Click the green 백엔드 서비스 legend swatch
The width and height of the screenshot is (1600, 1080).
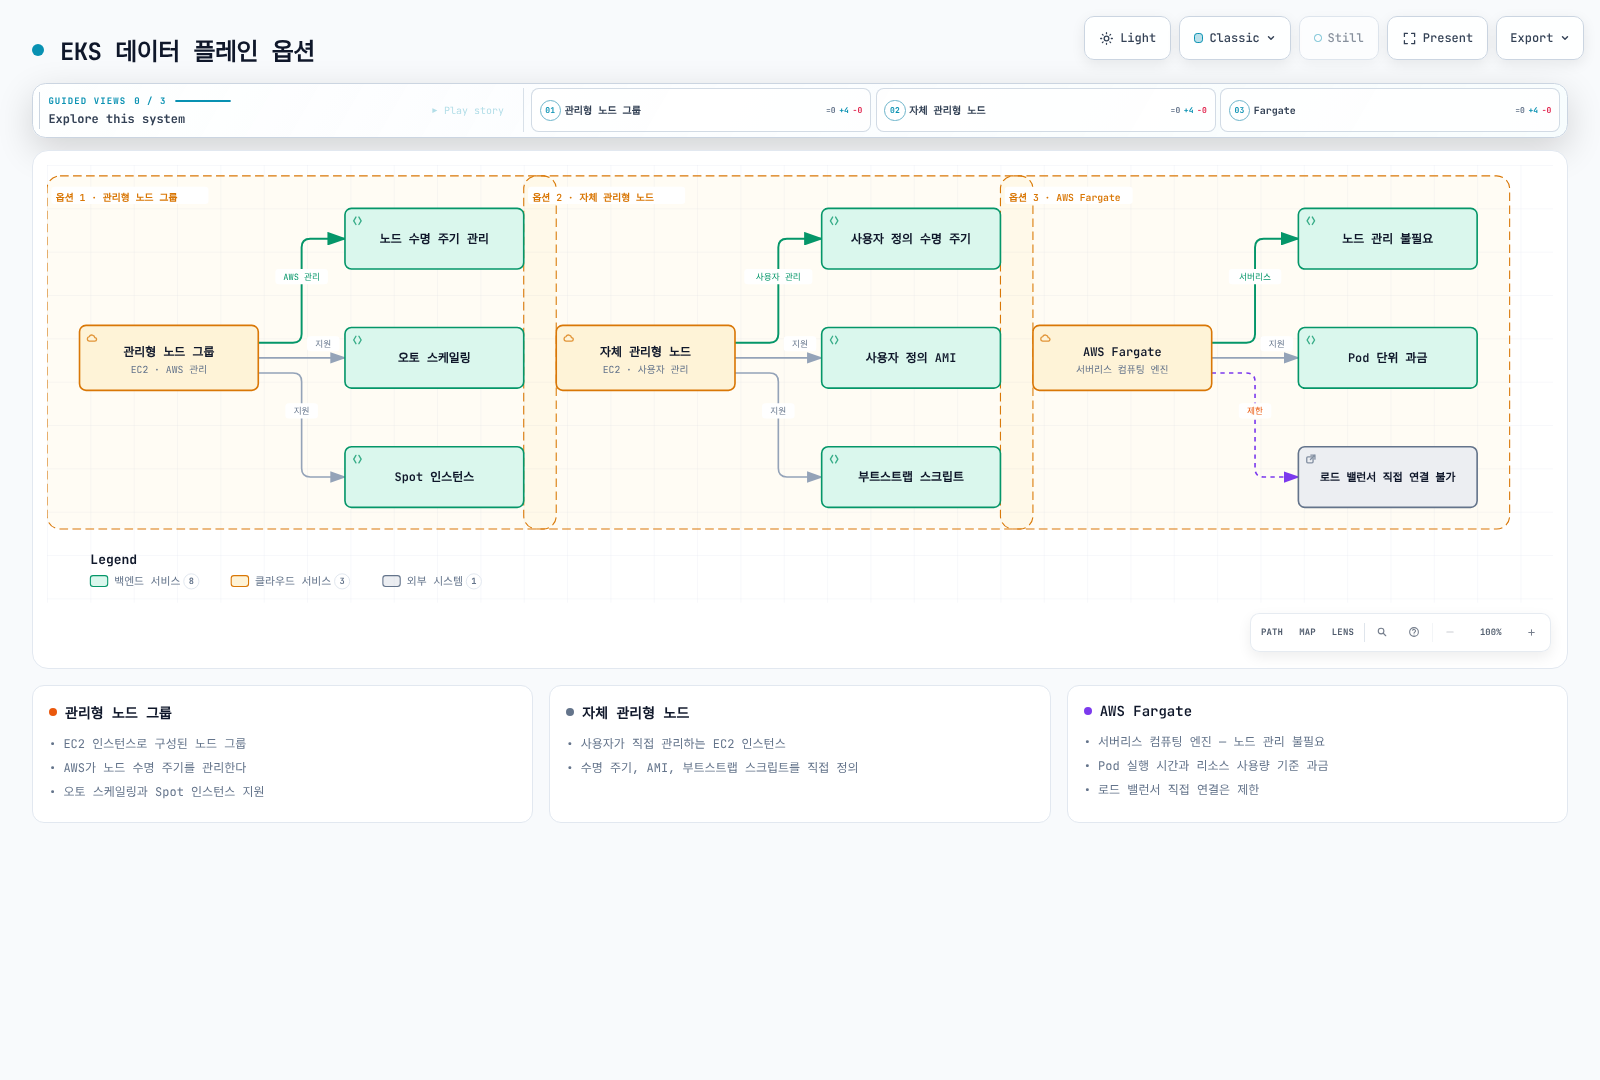(x=99, y=581)
